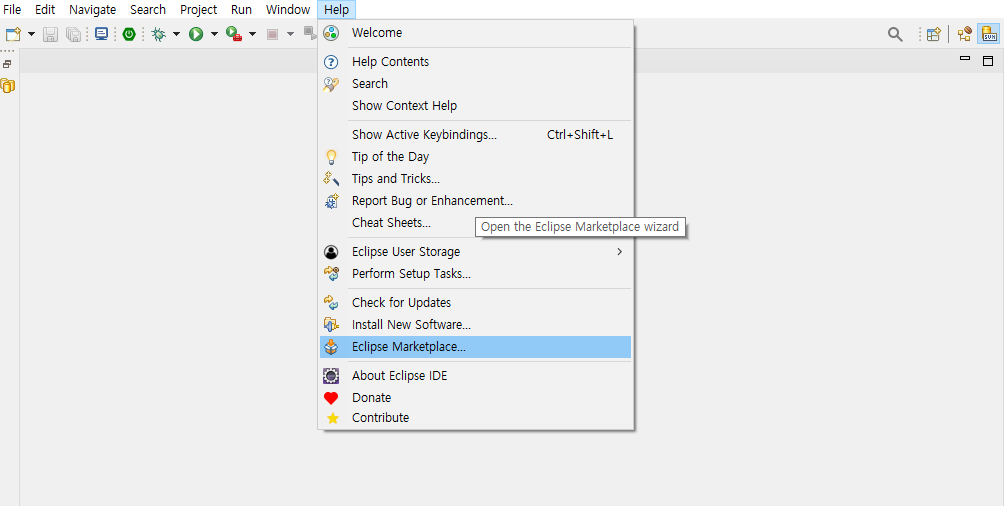This screenshot has width=1004, height=506.
Task: Click the Debug bug icon
Action: tap(158, 34)
